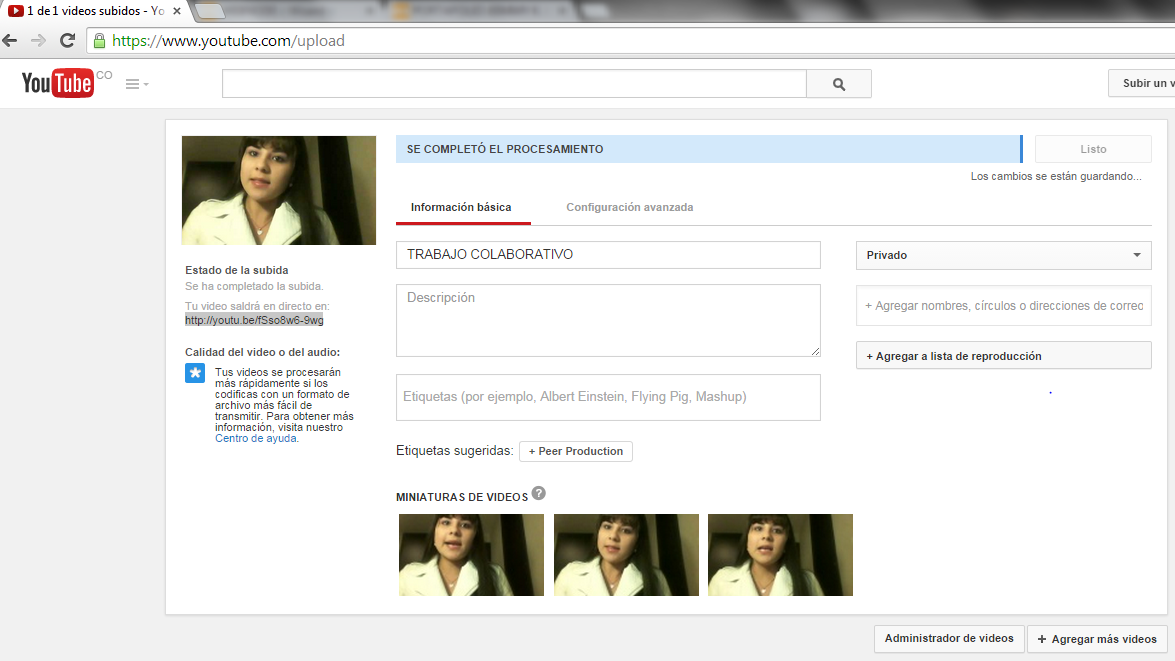The height and width of the screenshot is (661, 1175).
Task: Choose the second video thumbnail
Action: [x=626, y=555]
